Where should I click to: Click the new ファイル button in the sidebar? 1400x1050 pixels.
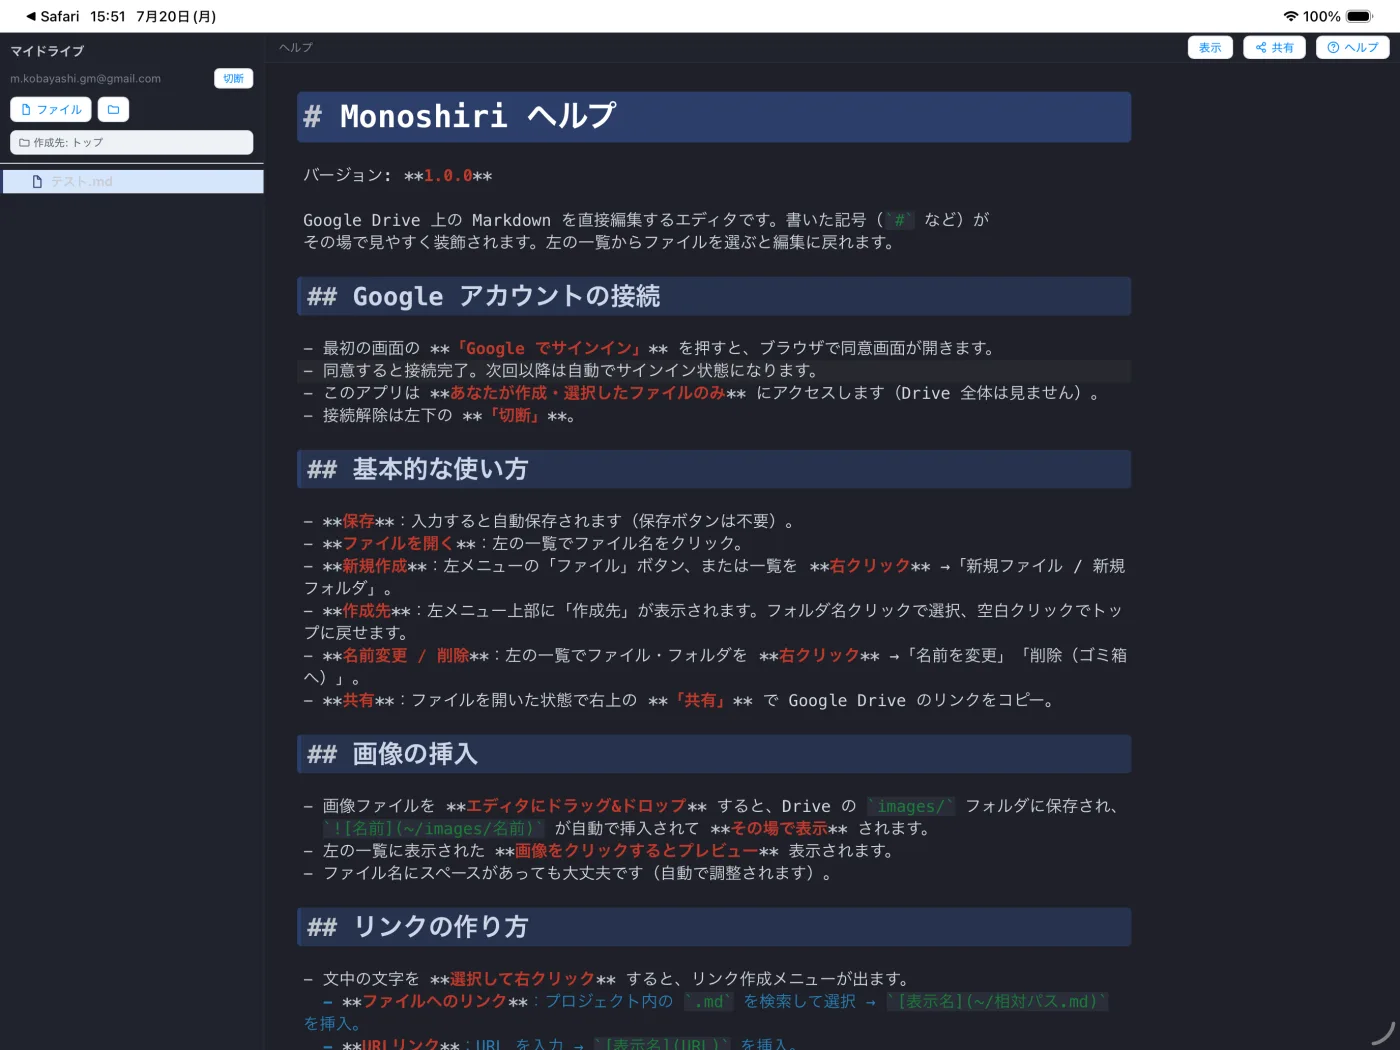tap(51, 110)
